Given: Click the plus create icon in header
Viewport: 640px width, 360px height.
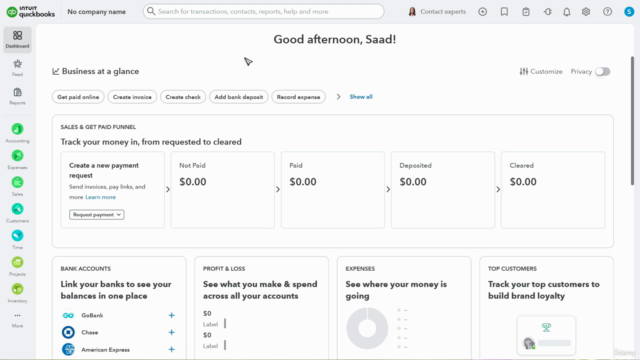Looking at the screenshot, I should [x=482, y=12].
